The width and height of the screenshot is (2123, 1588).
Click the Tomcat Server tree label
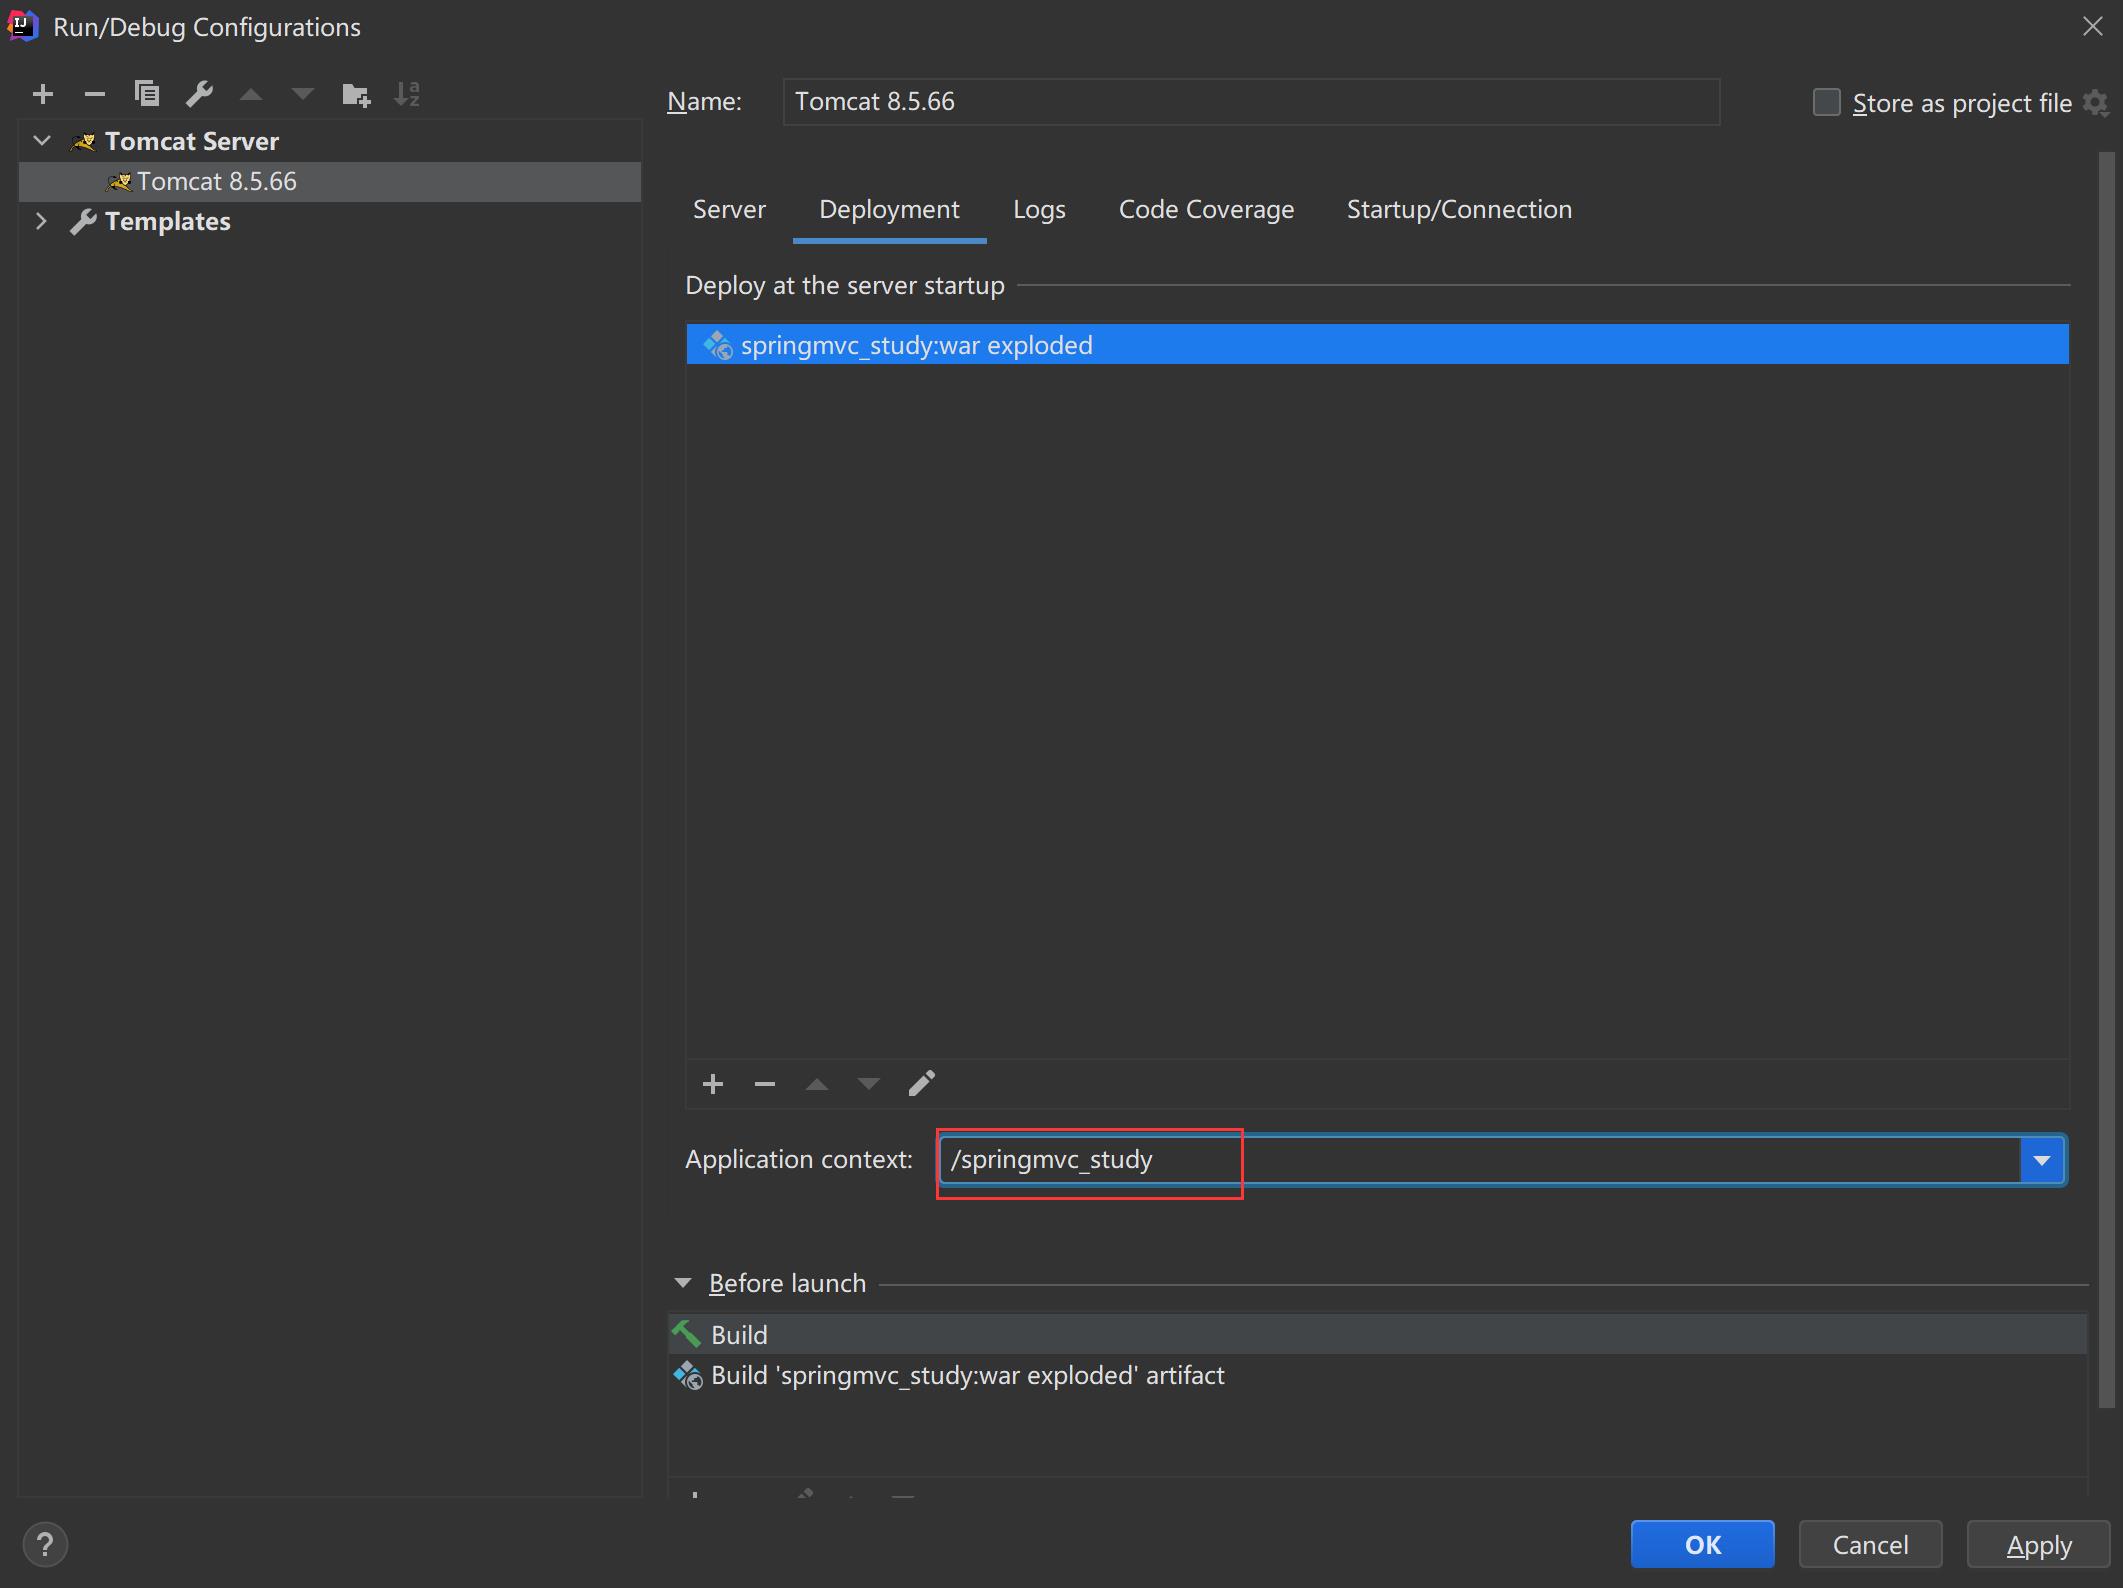click(192, 141)
